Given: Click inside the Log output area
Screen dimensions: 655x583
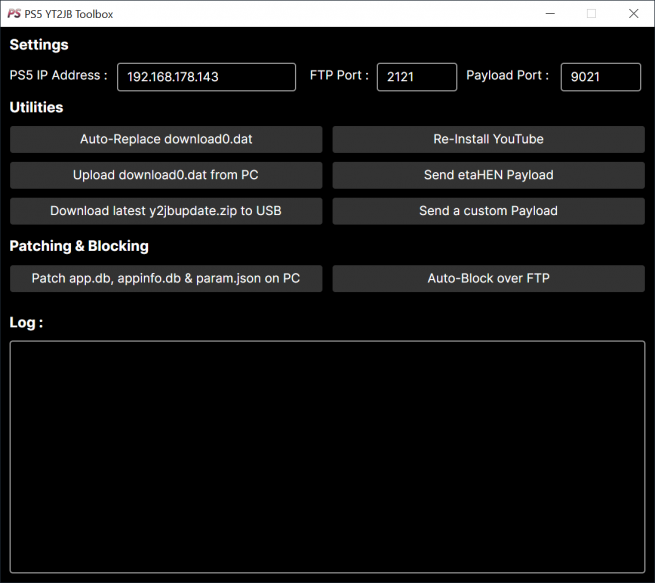Looking at the screenshot, I should click(x=327, y=457).
